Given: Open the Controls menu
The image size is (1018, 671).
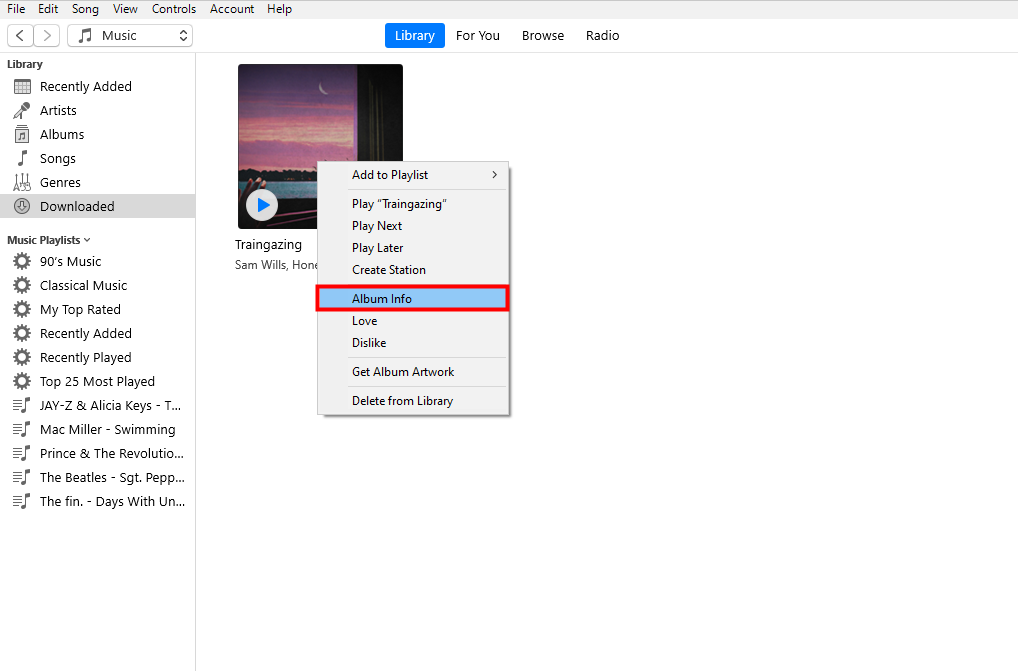Looking at the screenshot, I should [174, 9].
